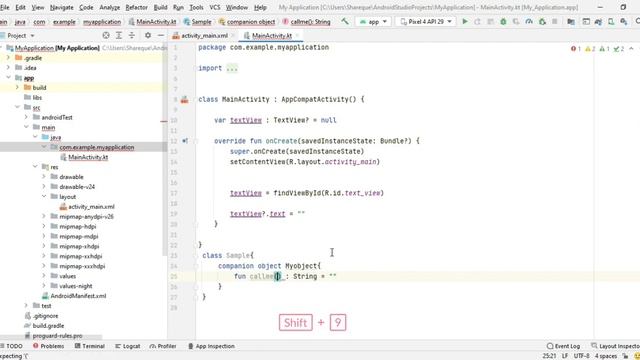The image size is (640, 360).
Task: Click the Sync Project with Gradle icon
Action: tap(598, 22)
